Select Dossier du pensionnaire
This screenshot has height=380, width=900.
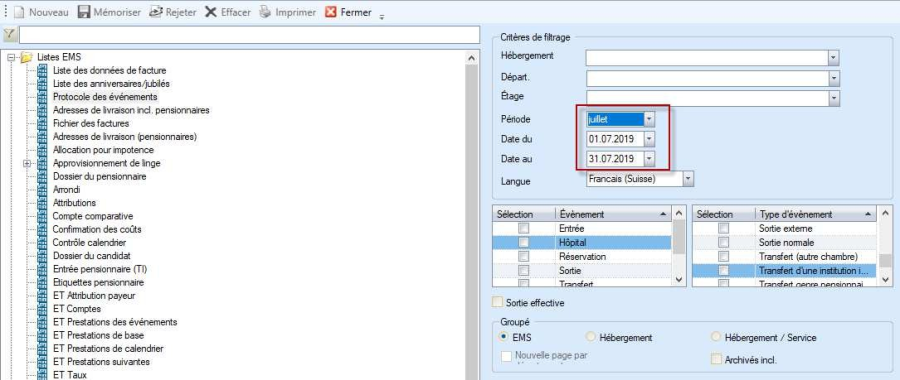[x=99, y=176]
